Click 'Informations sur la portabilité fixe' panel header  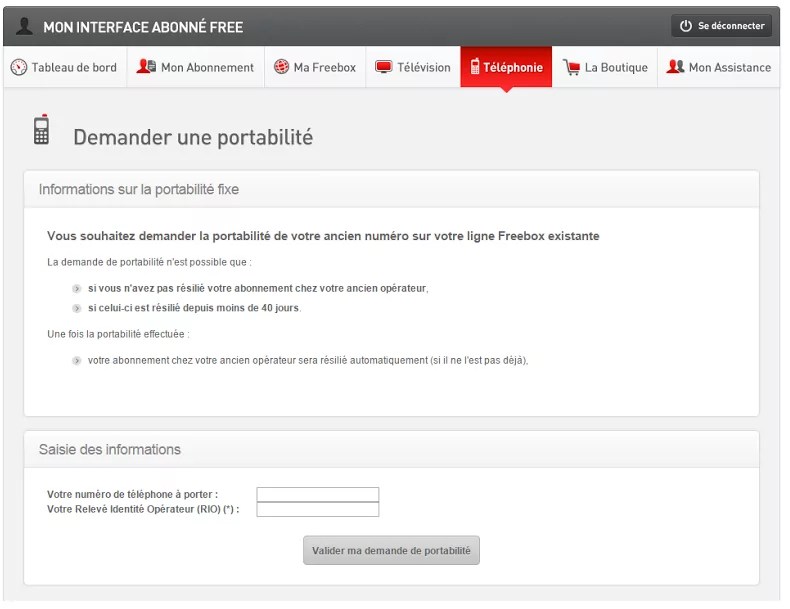[391, 189]
